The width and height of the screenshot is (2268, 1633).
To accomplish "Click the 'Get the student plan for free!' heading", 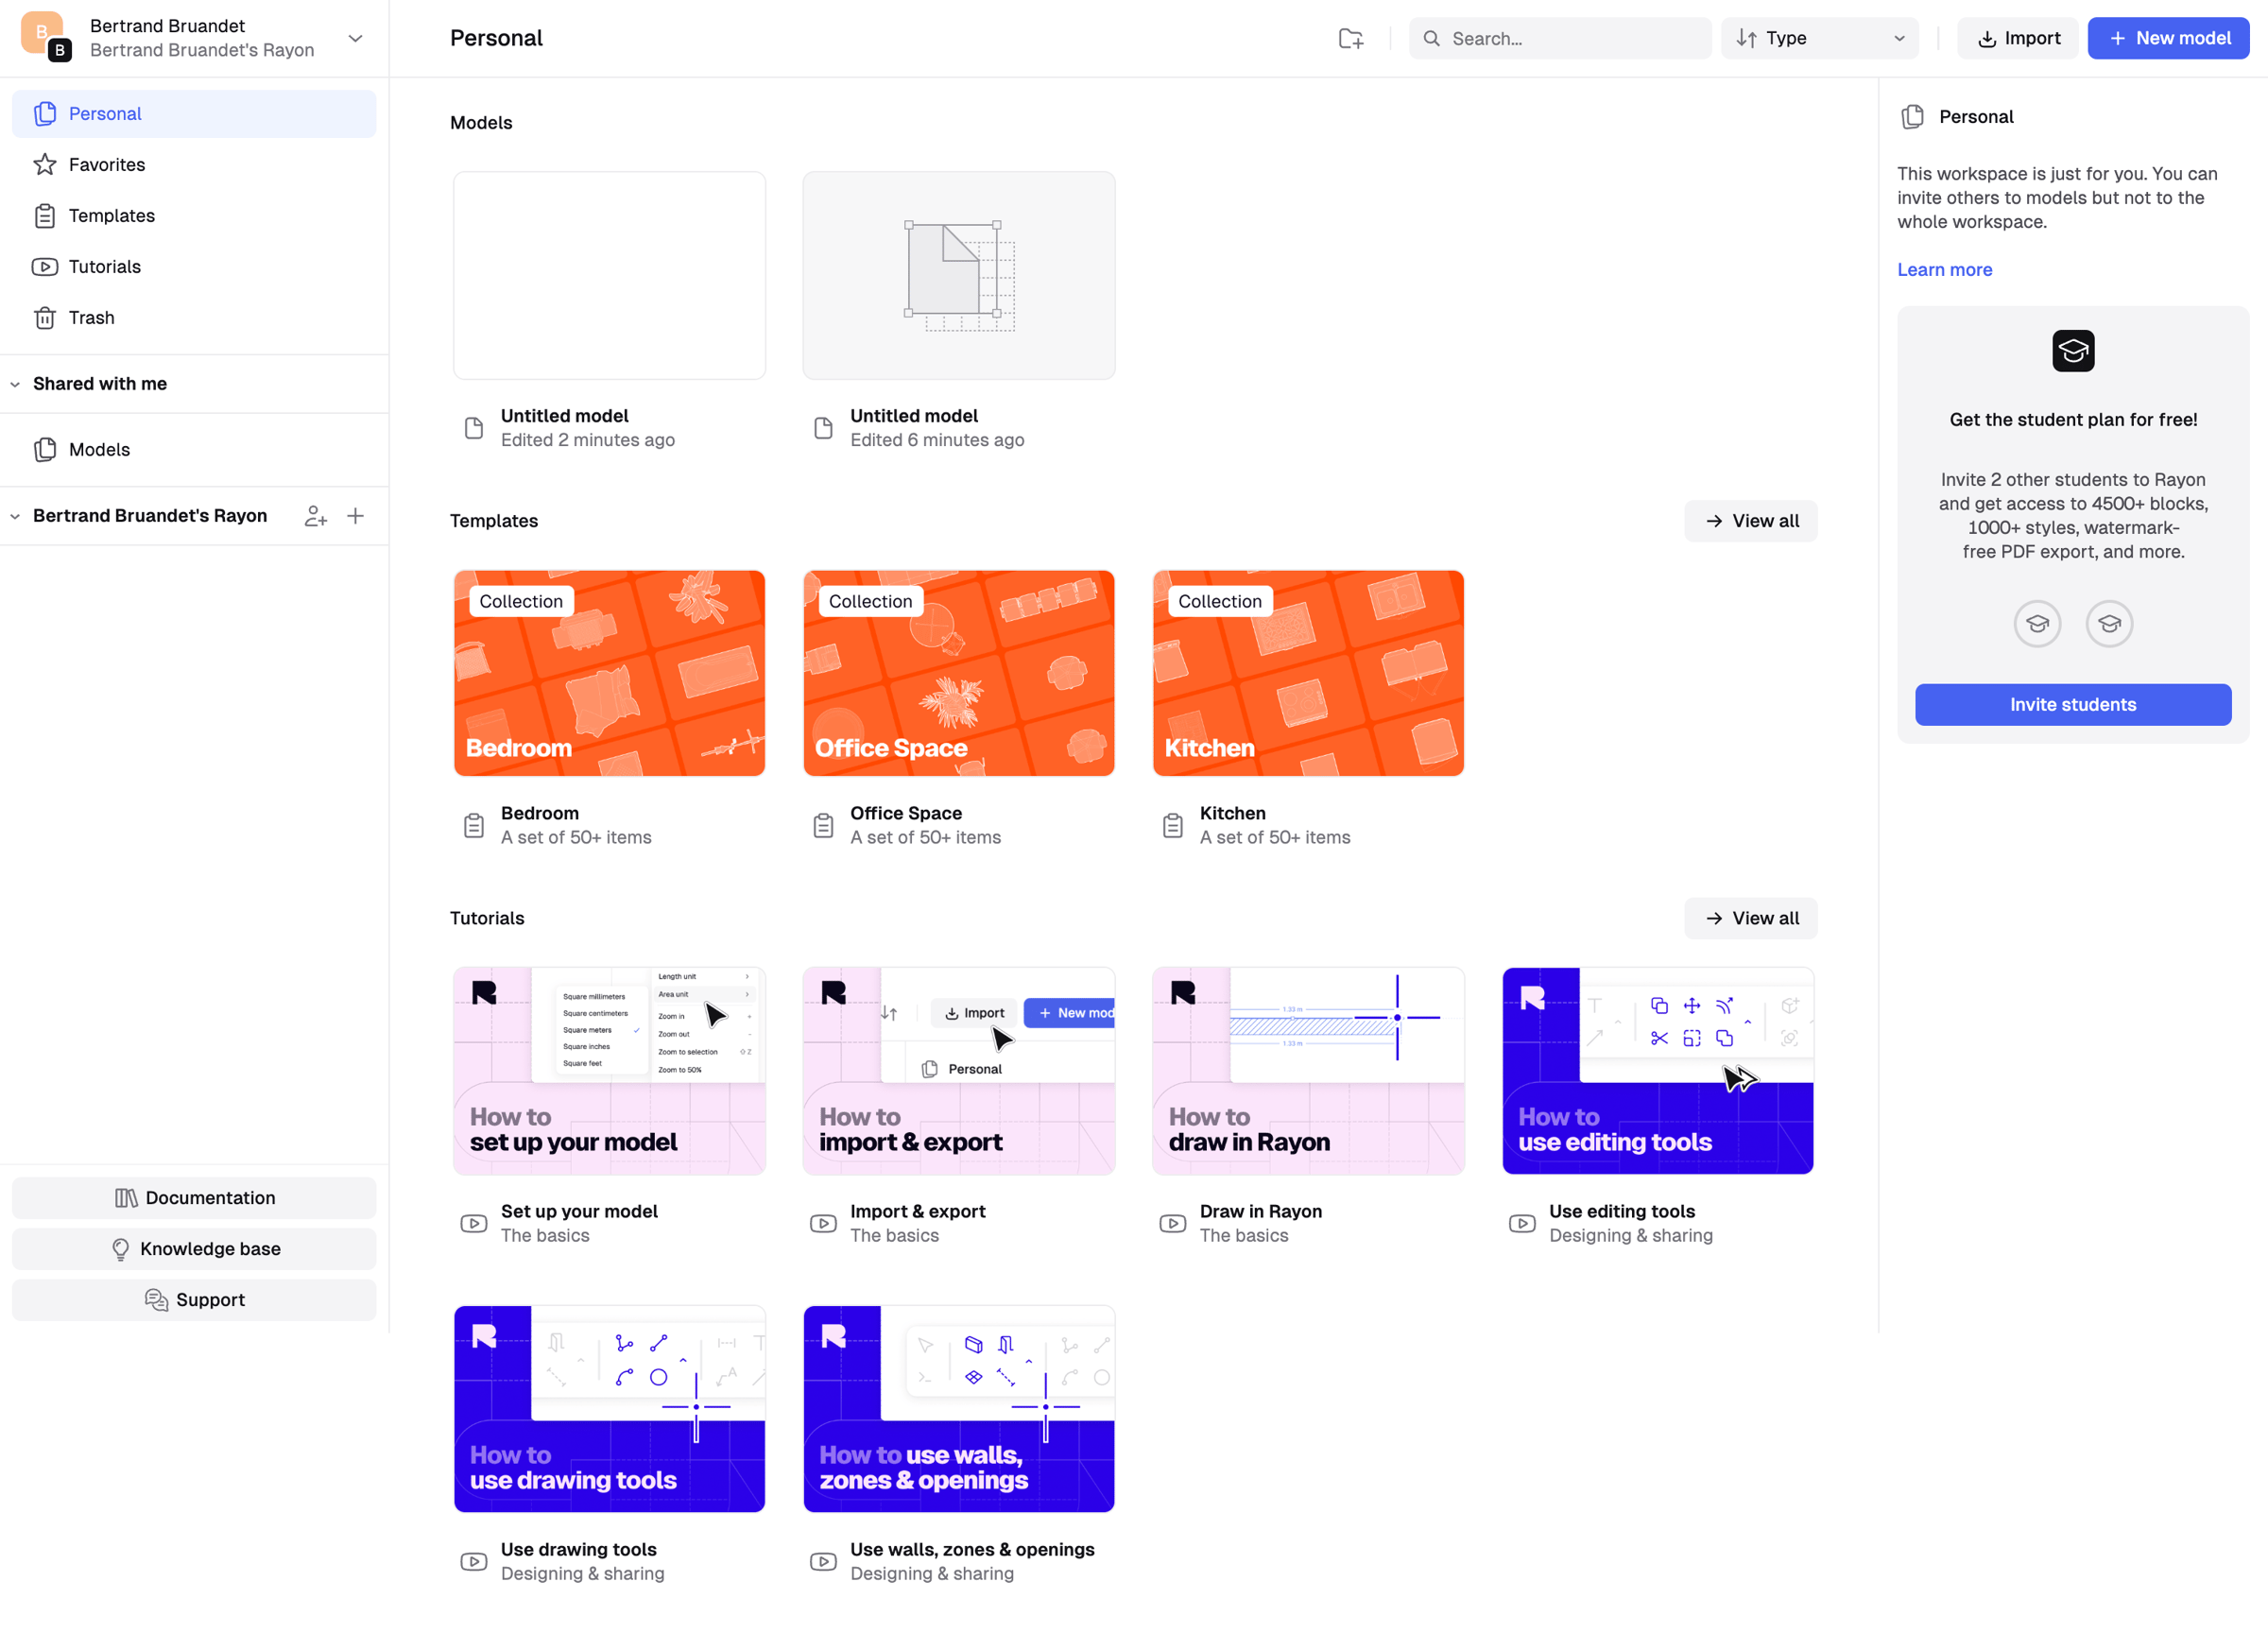I will click(2073, 420).
